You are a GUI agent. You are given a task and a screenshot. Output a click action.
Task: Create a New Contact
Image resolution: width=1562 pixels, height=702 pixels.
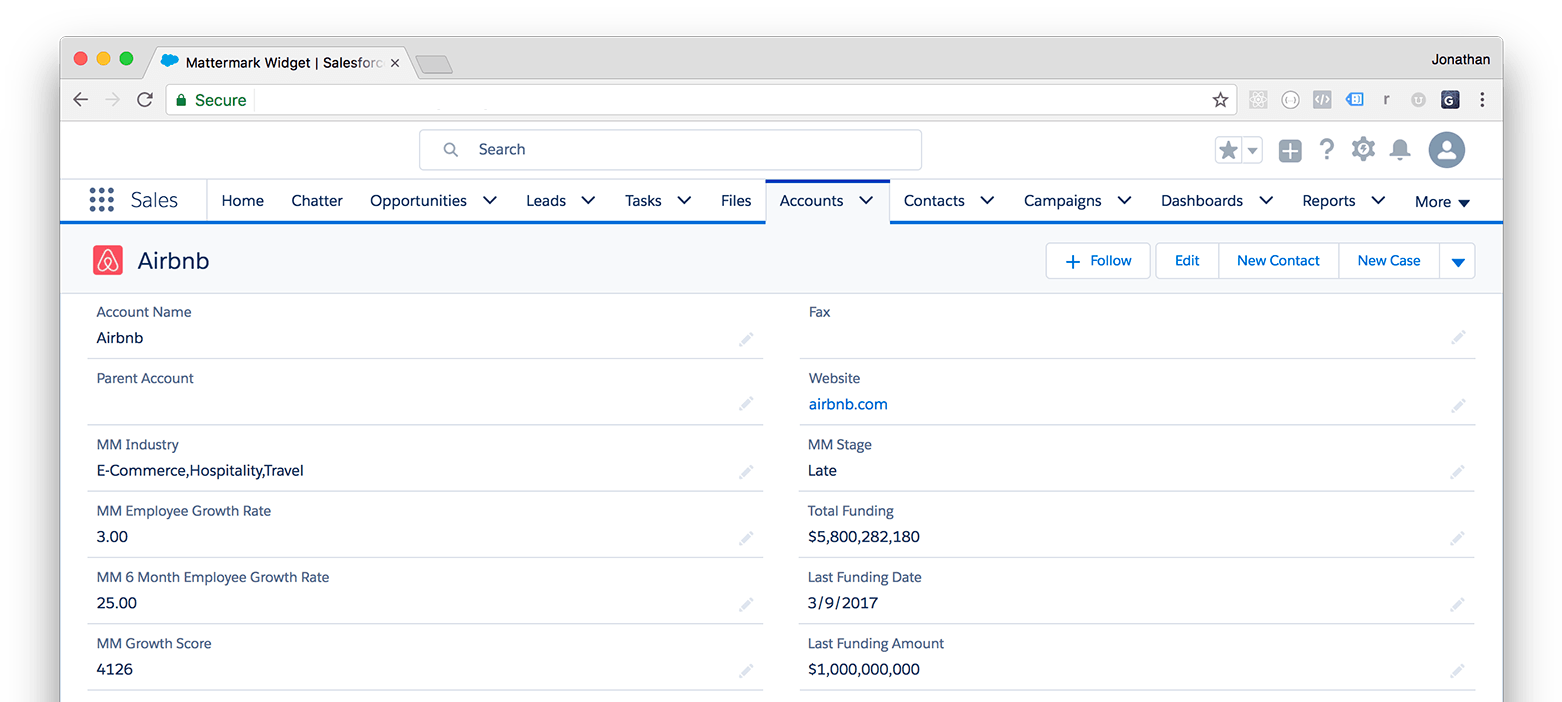(x=1278, y=261)
